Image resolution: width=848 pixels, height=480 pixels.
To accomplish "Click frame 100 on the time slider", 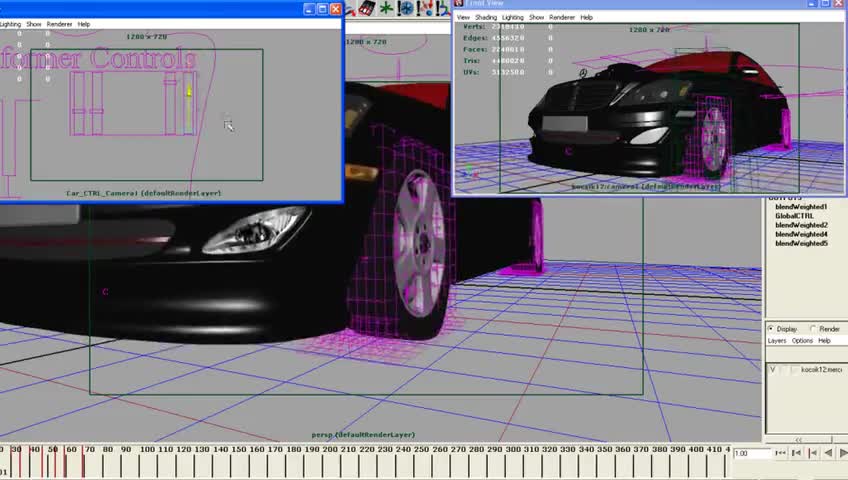I will pyautogui.click(x=147, y=450).
